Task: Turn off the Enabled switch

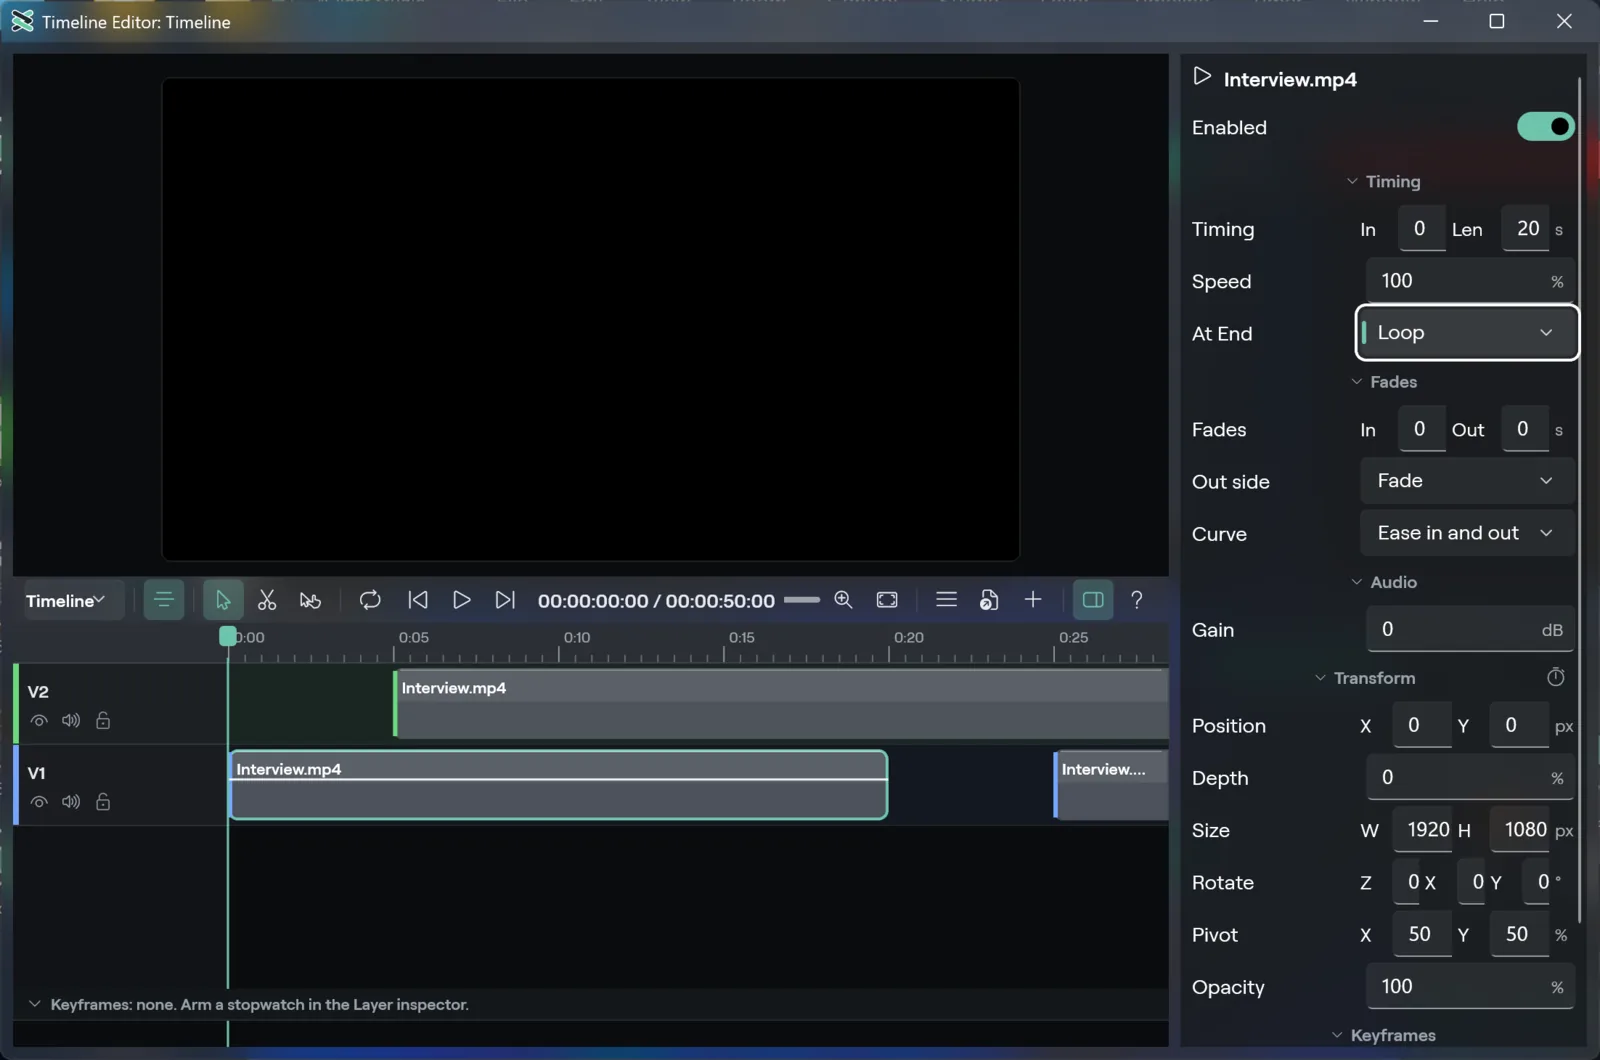Action: (1545, 127)
